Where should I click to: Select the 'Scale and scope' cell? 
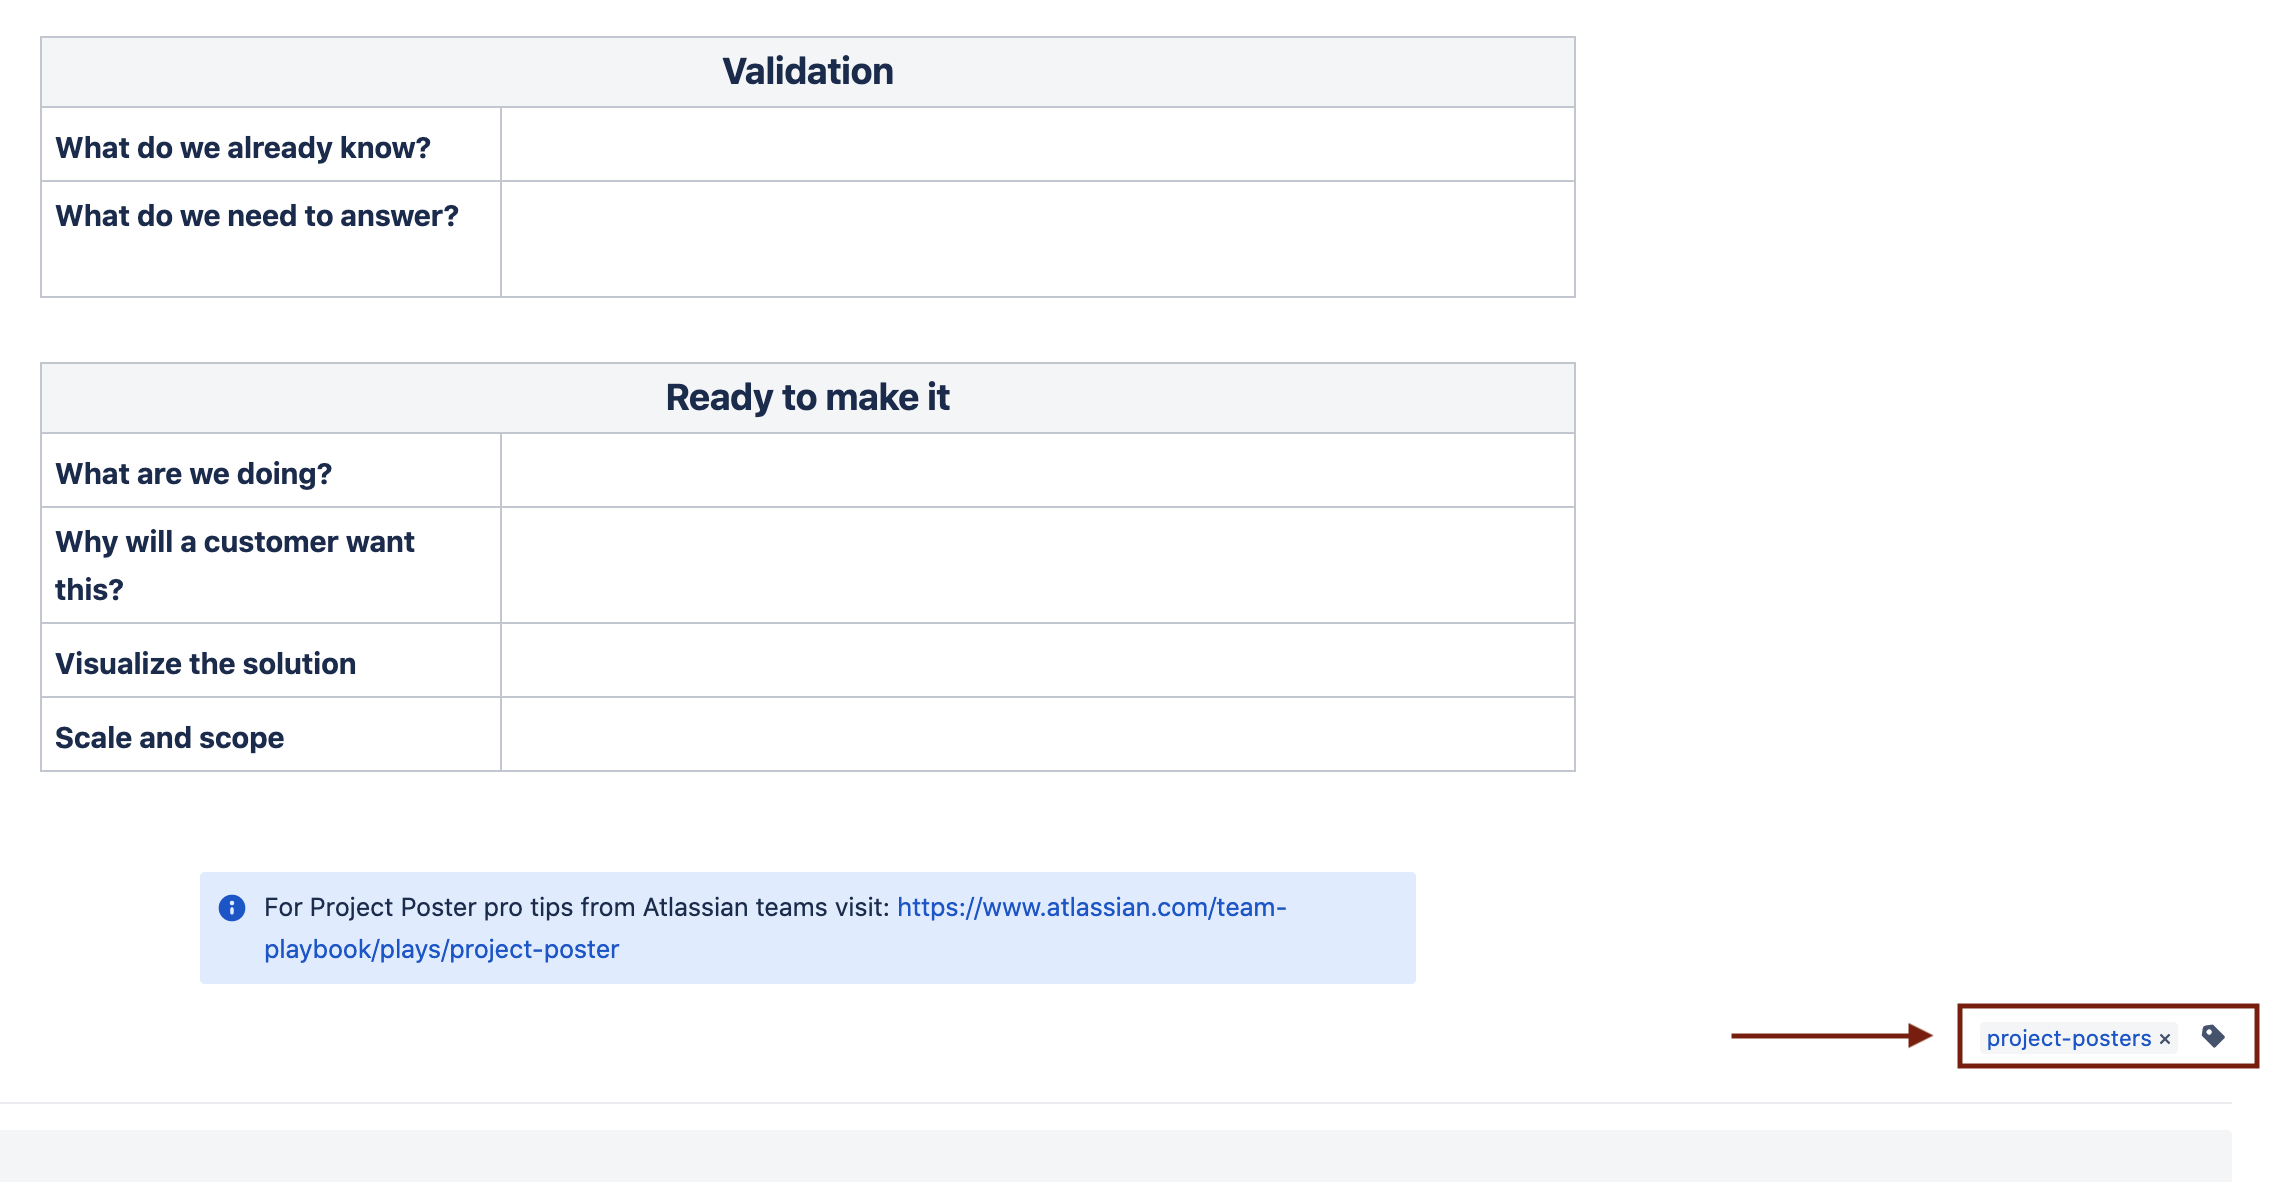[x=169, y=737]
